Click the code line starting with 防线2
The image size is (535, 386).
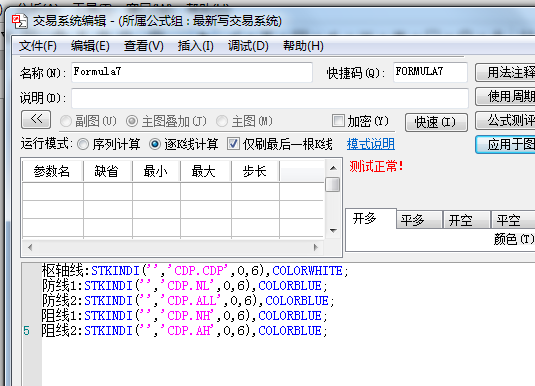coord(188,301)
